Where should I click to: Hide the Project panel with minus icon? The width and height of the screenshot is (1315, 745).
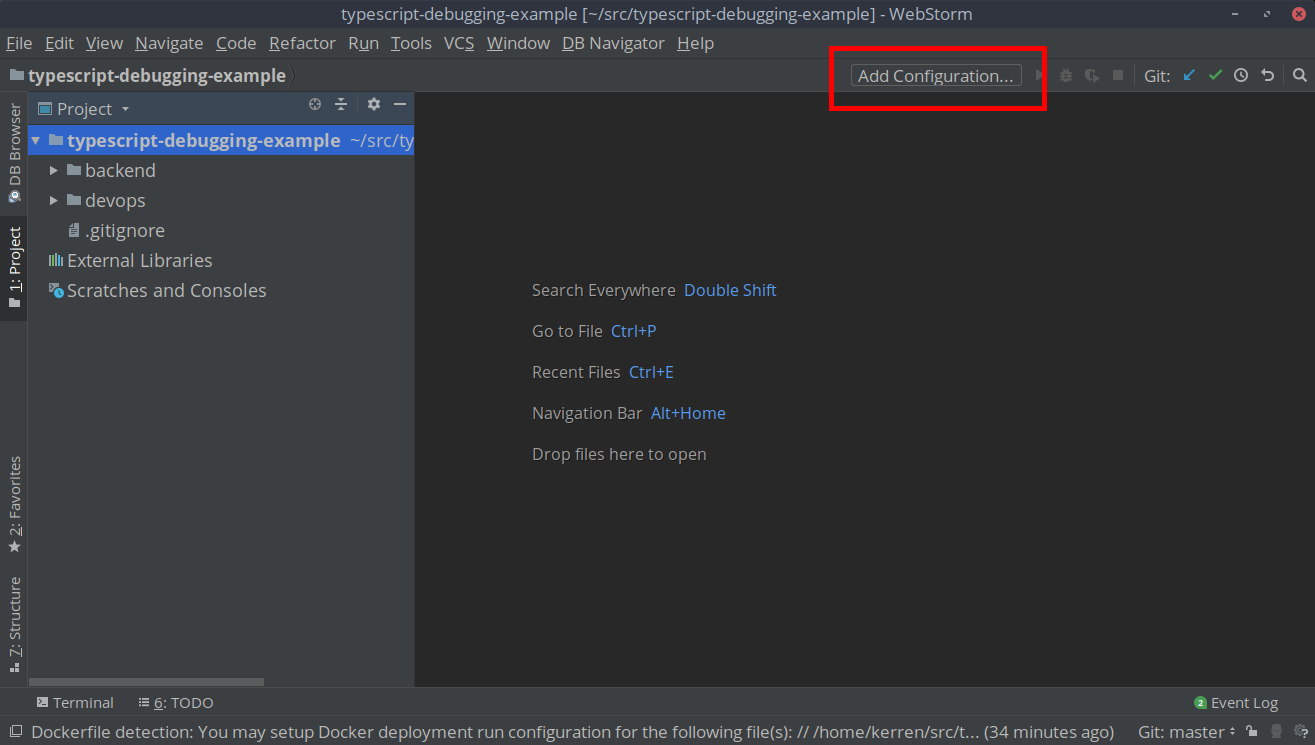click(x=400, y=105)
